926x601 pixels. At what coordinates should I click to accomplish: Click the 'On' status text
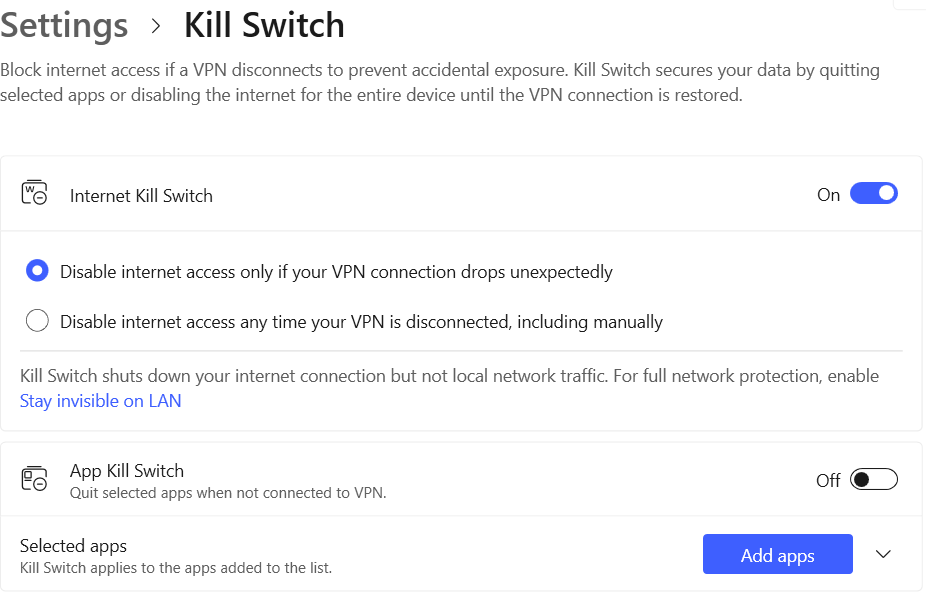point(828,195)
